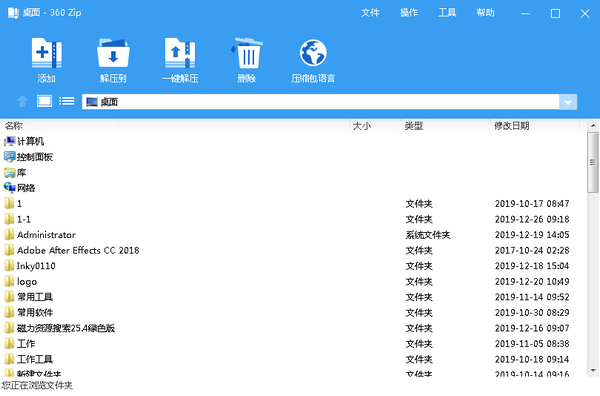
Task: Open the 文件 menu
Action: pyautogui.click(x=370, y=13)
